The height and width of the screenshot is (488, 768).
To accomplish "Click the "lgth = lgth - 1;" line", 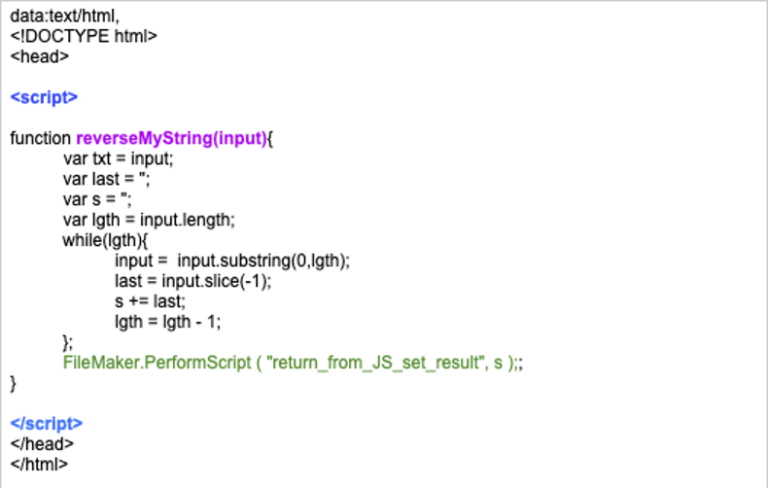I will (168, 321).
